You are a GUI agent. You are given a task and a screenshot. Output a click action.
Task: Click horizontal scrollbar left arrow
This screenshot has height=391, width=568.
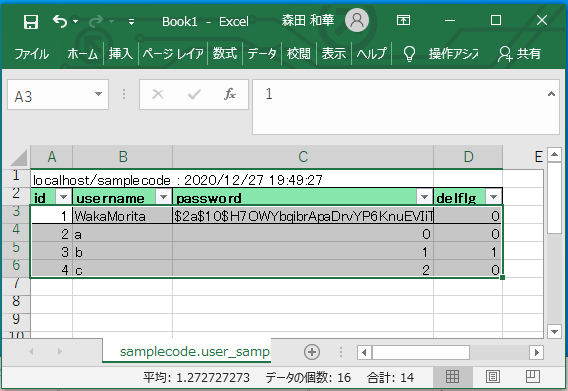coord(364,352)
